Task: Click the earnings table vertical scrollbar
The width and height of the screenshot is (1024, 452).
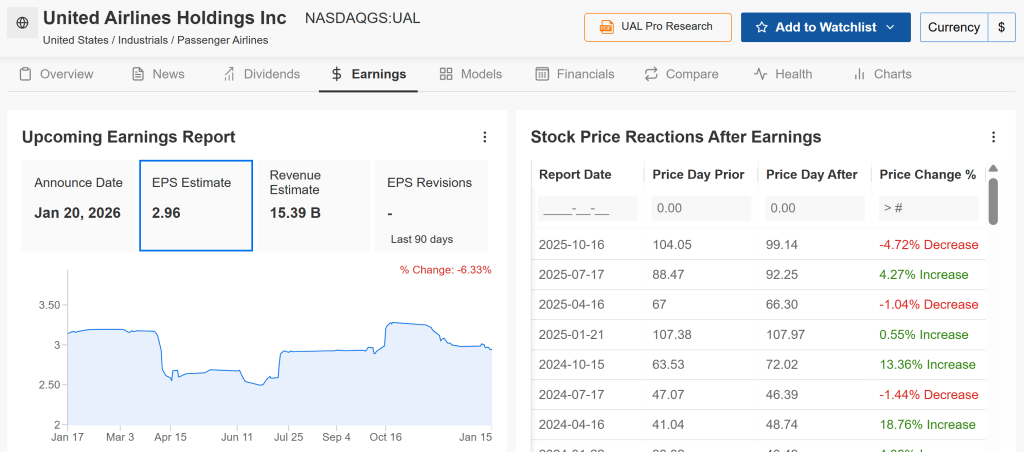Action: click(993, 200)
